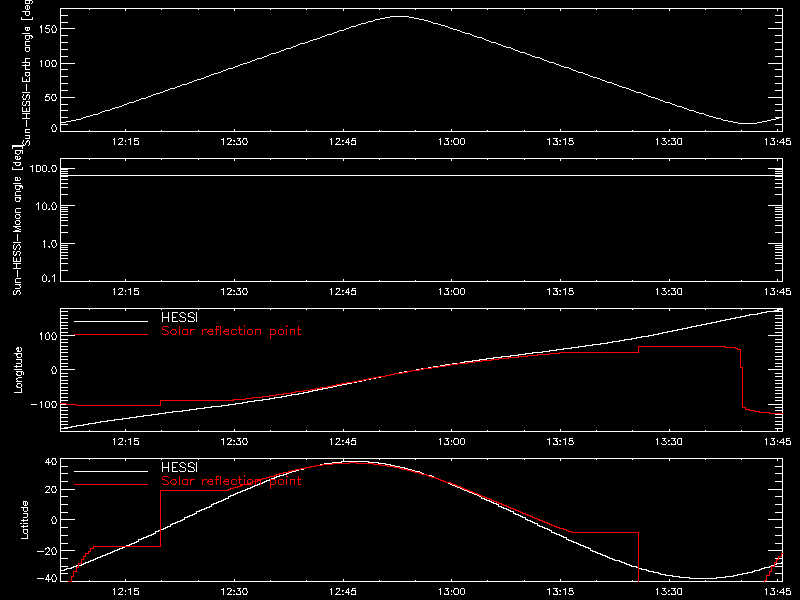Click white HESSI legend line in Longitude plot
Screen dimensions: 800x600
pyautogui.click(x=111, y=321)
